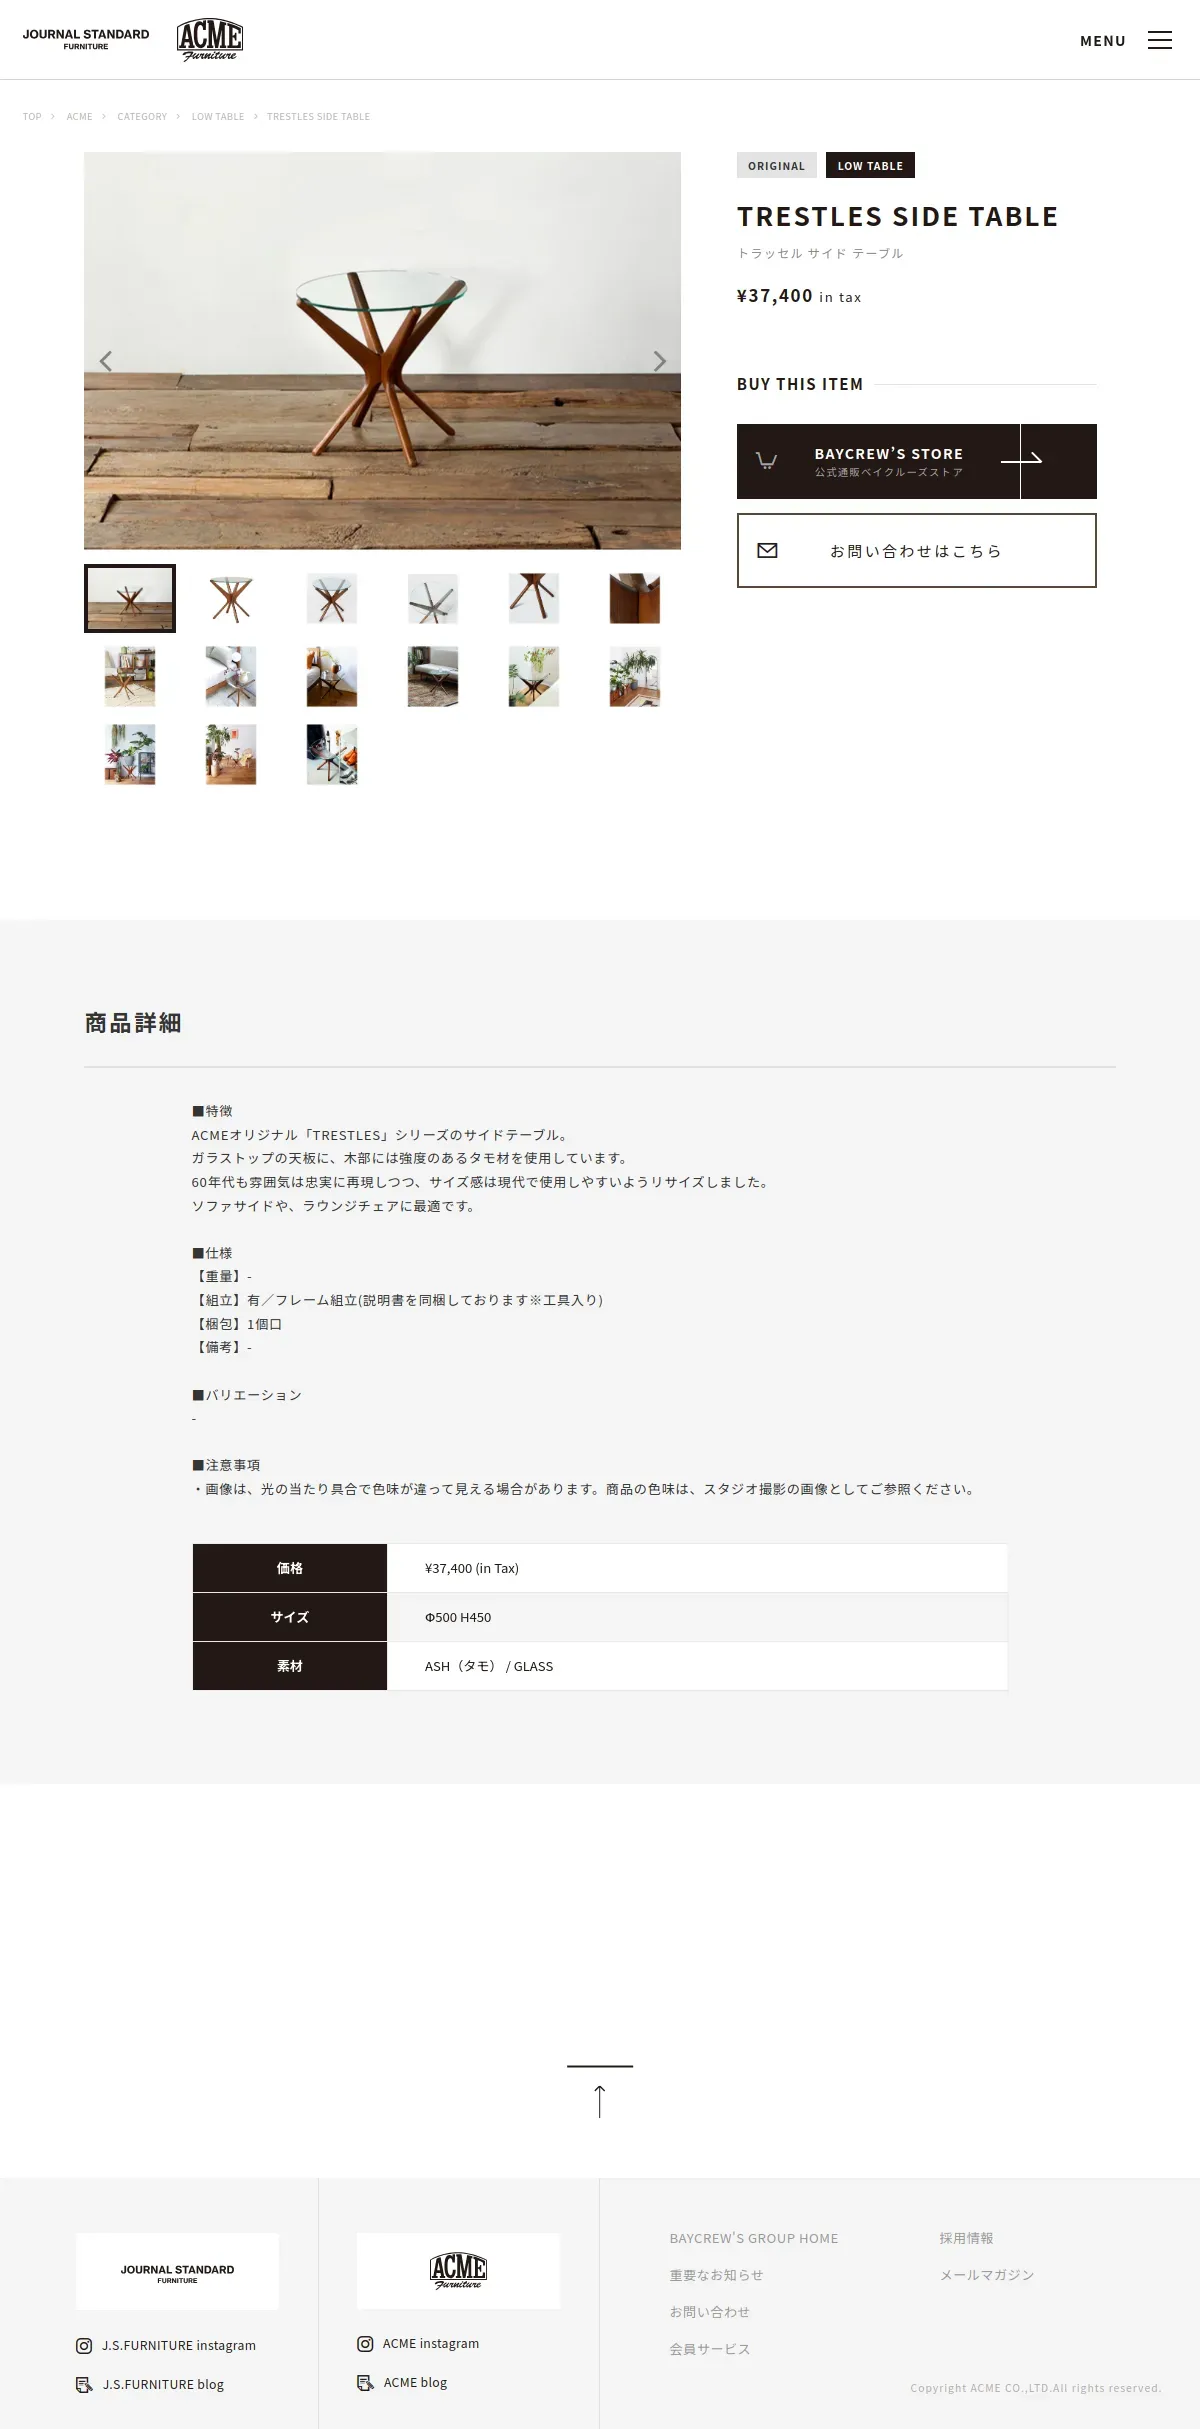Viewport: 1200px width, 2429px height.
Task: Click the 商品詳細 section heading
Action: [133, 1023]
